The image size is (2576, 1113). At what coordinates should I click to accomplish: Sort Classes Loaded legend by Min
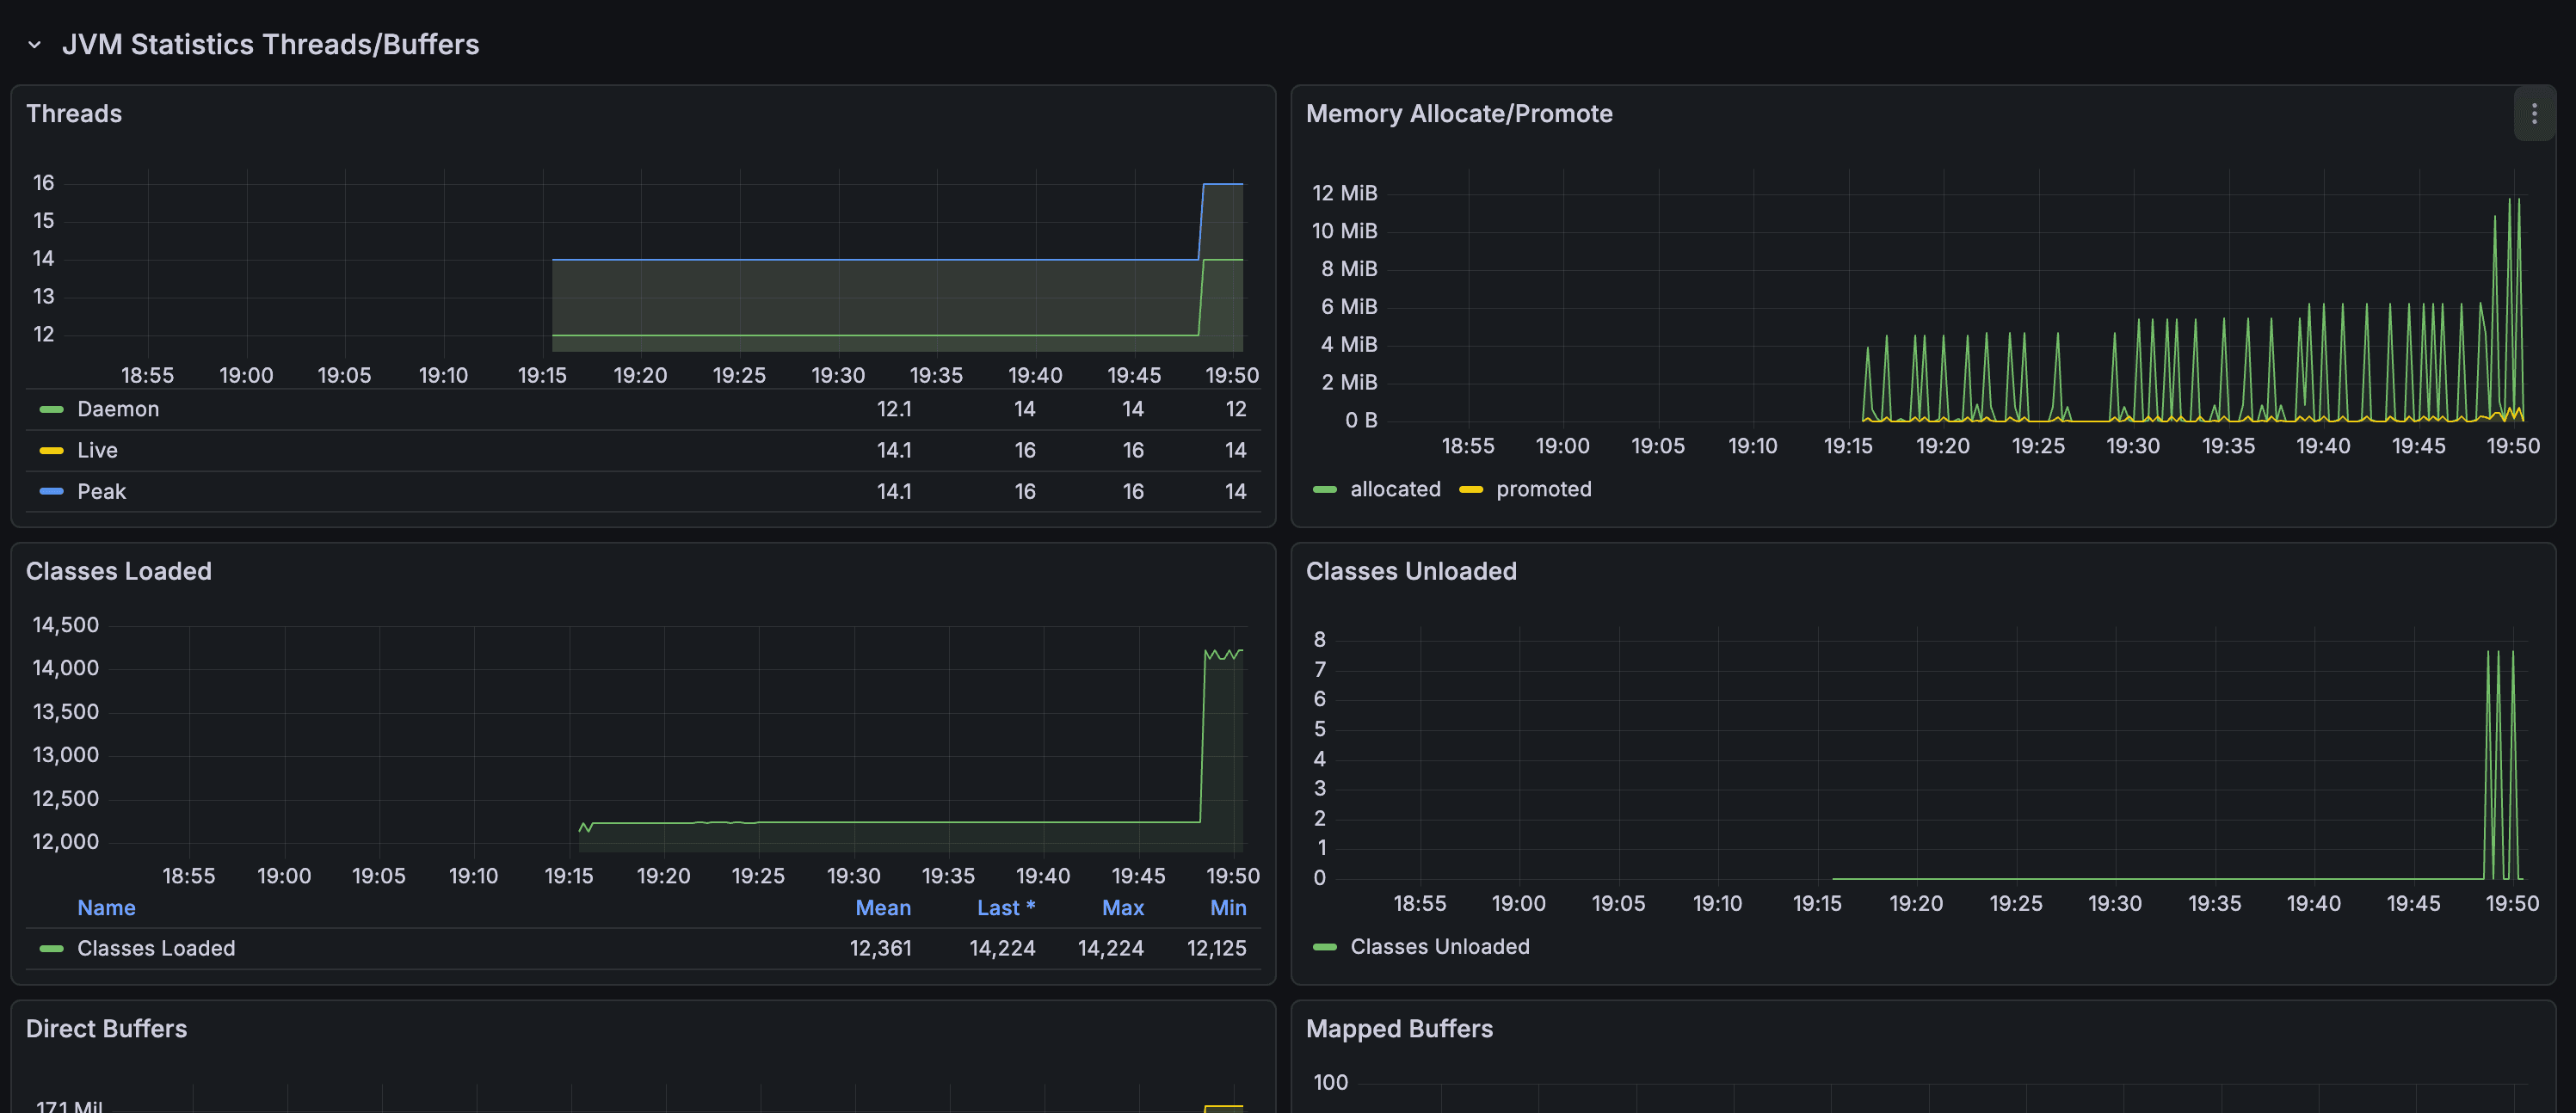pyautogui.click(x=1227, y=908)
